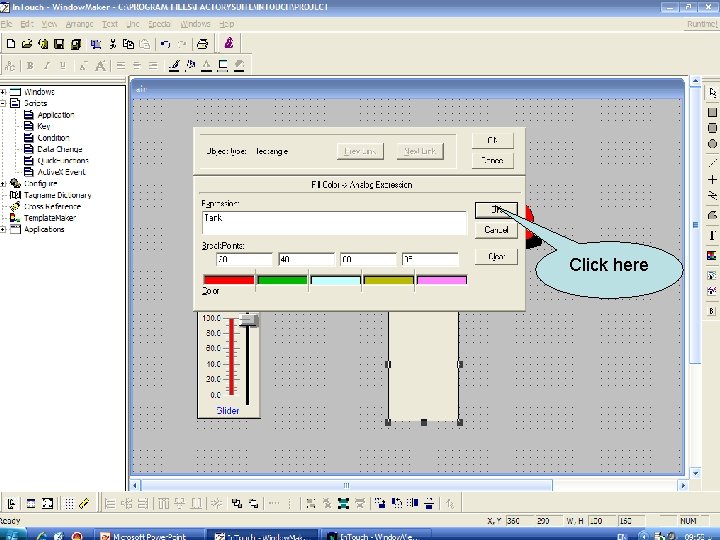Screen dimensions: 720x540
Task: Click the Print icon in the toolbar
Action: 202,44
